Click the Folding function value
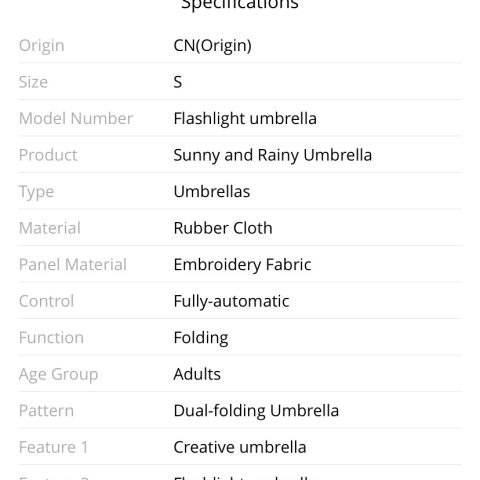 [201, 338]
